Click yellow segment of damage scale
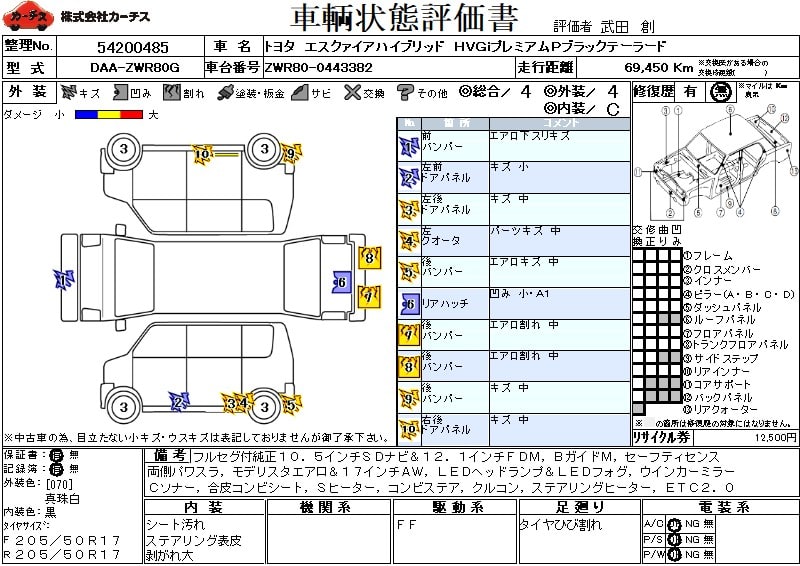Screen dimensions: 800x566 pyautogui.click(x=109, y=115)
